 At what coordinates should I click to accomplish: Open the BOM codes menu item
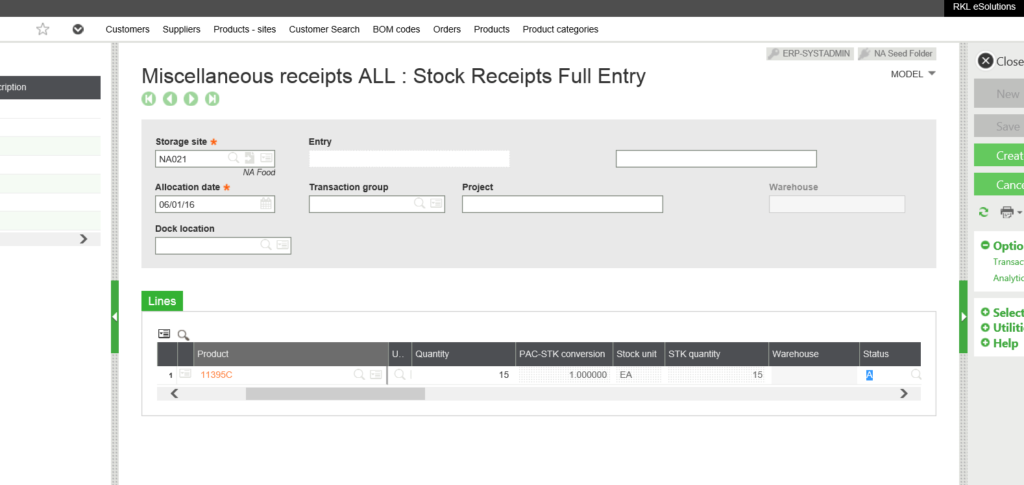pos(396,29)
